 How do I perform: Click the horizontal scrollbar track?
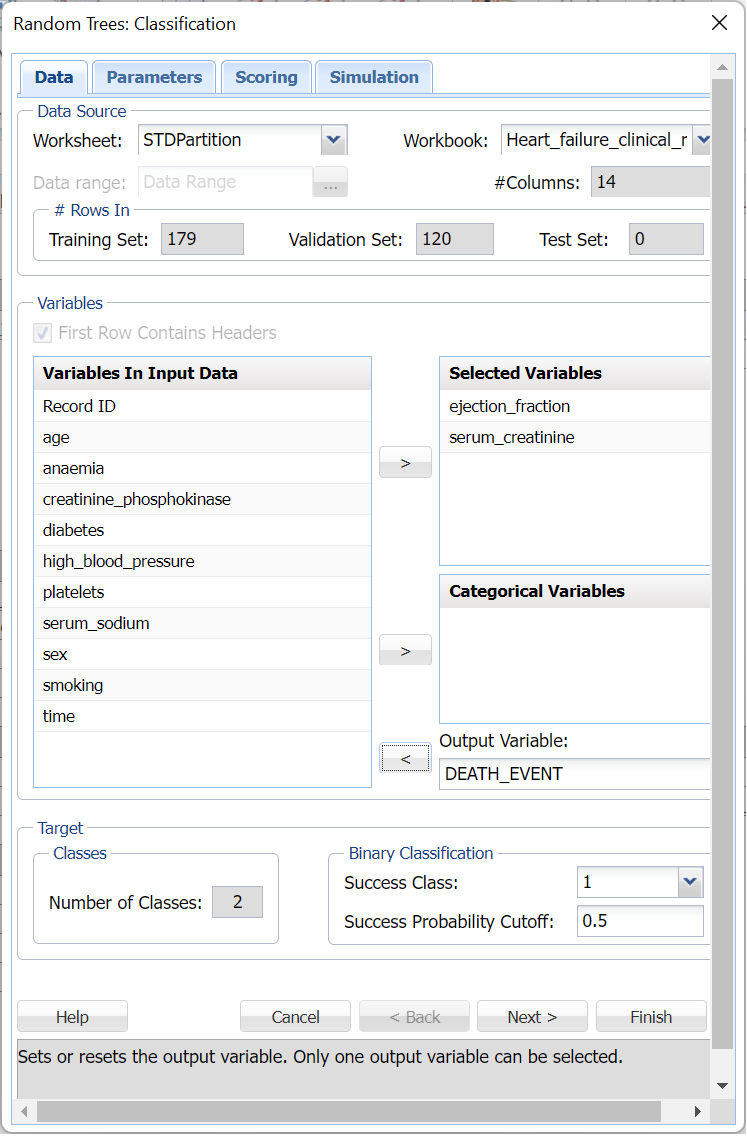[x=675, y=1111]
